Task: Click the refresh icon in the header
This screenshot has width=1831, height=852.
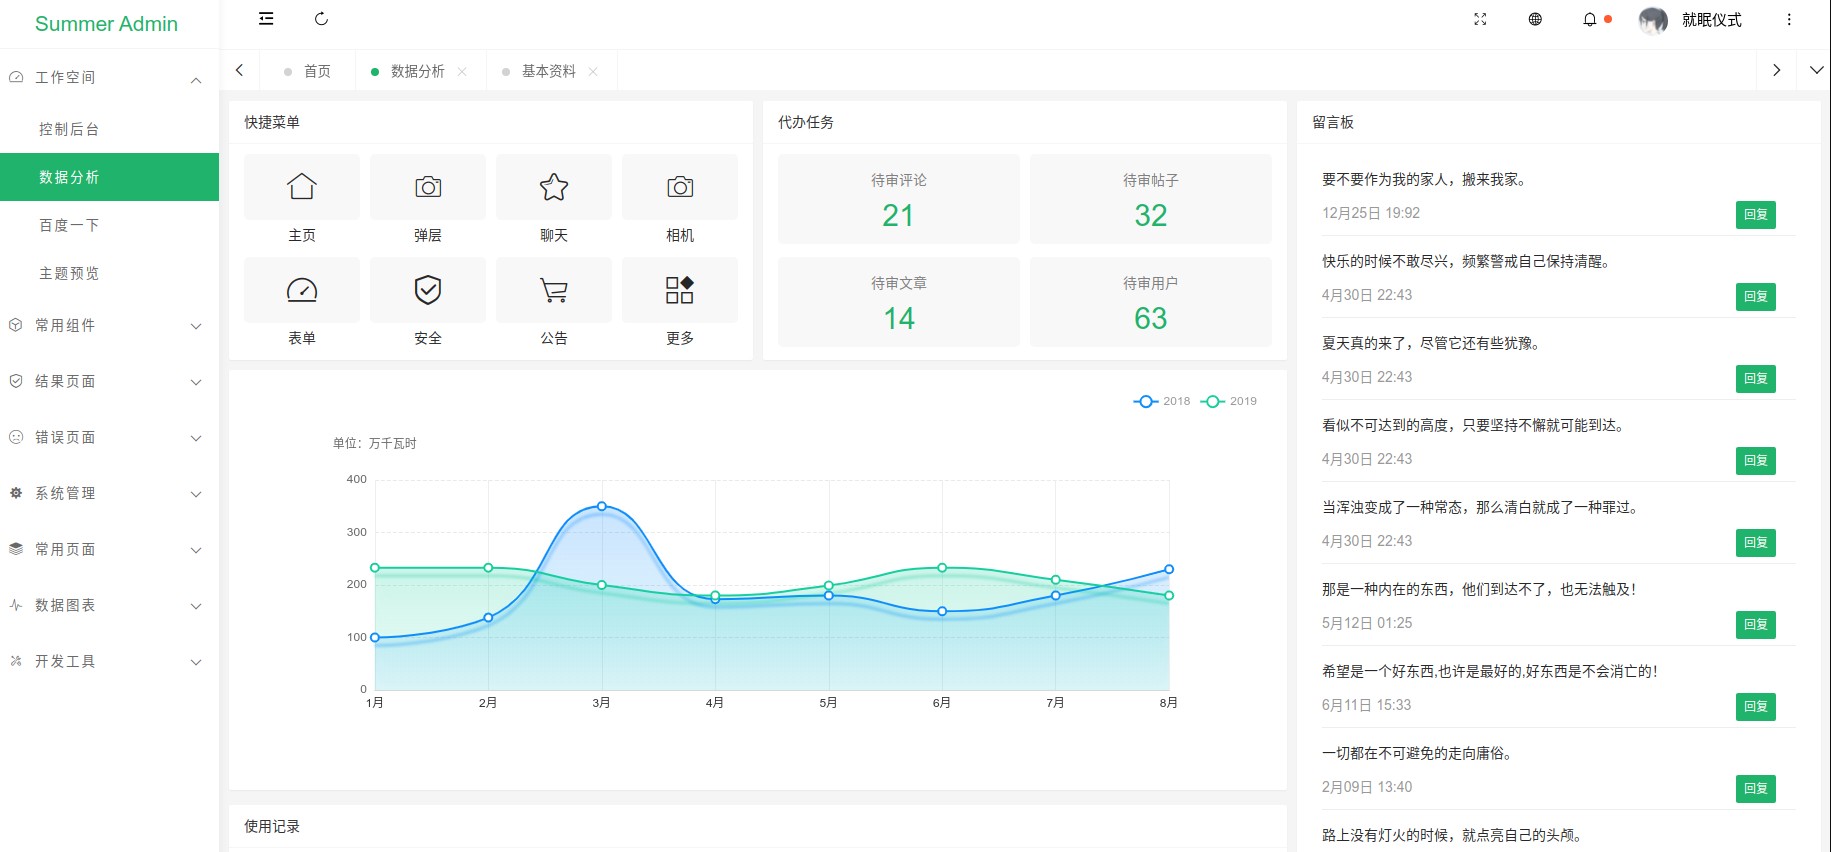Action: [321, 19]
